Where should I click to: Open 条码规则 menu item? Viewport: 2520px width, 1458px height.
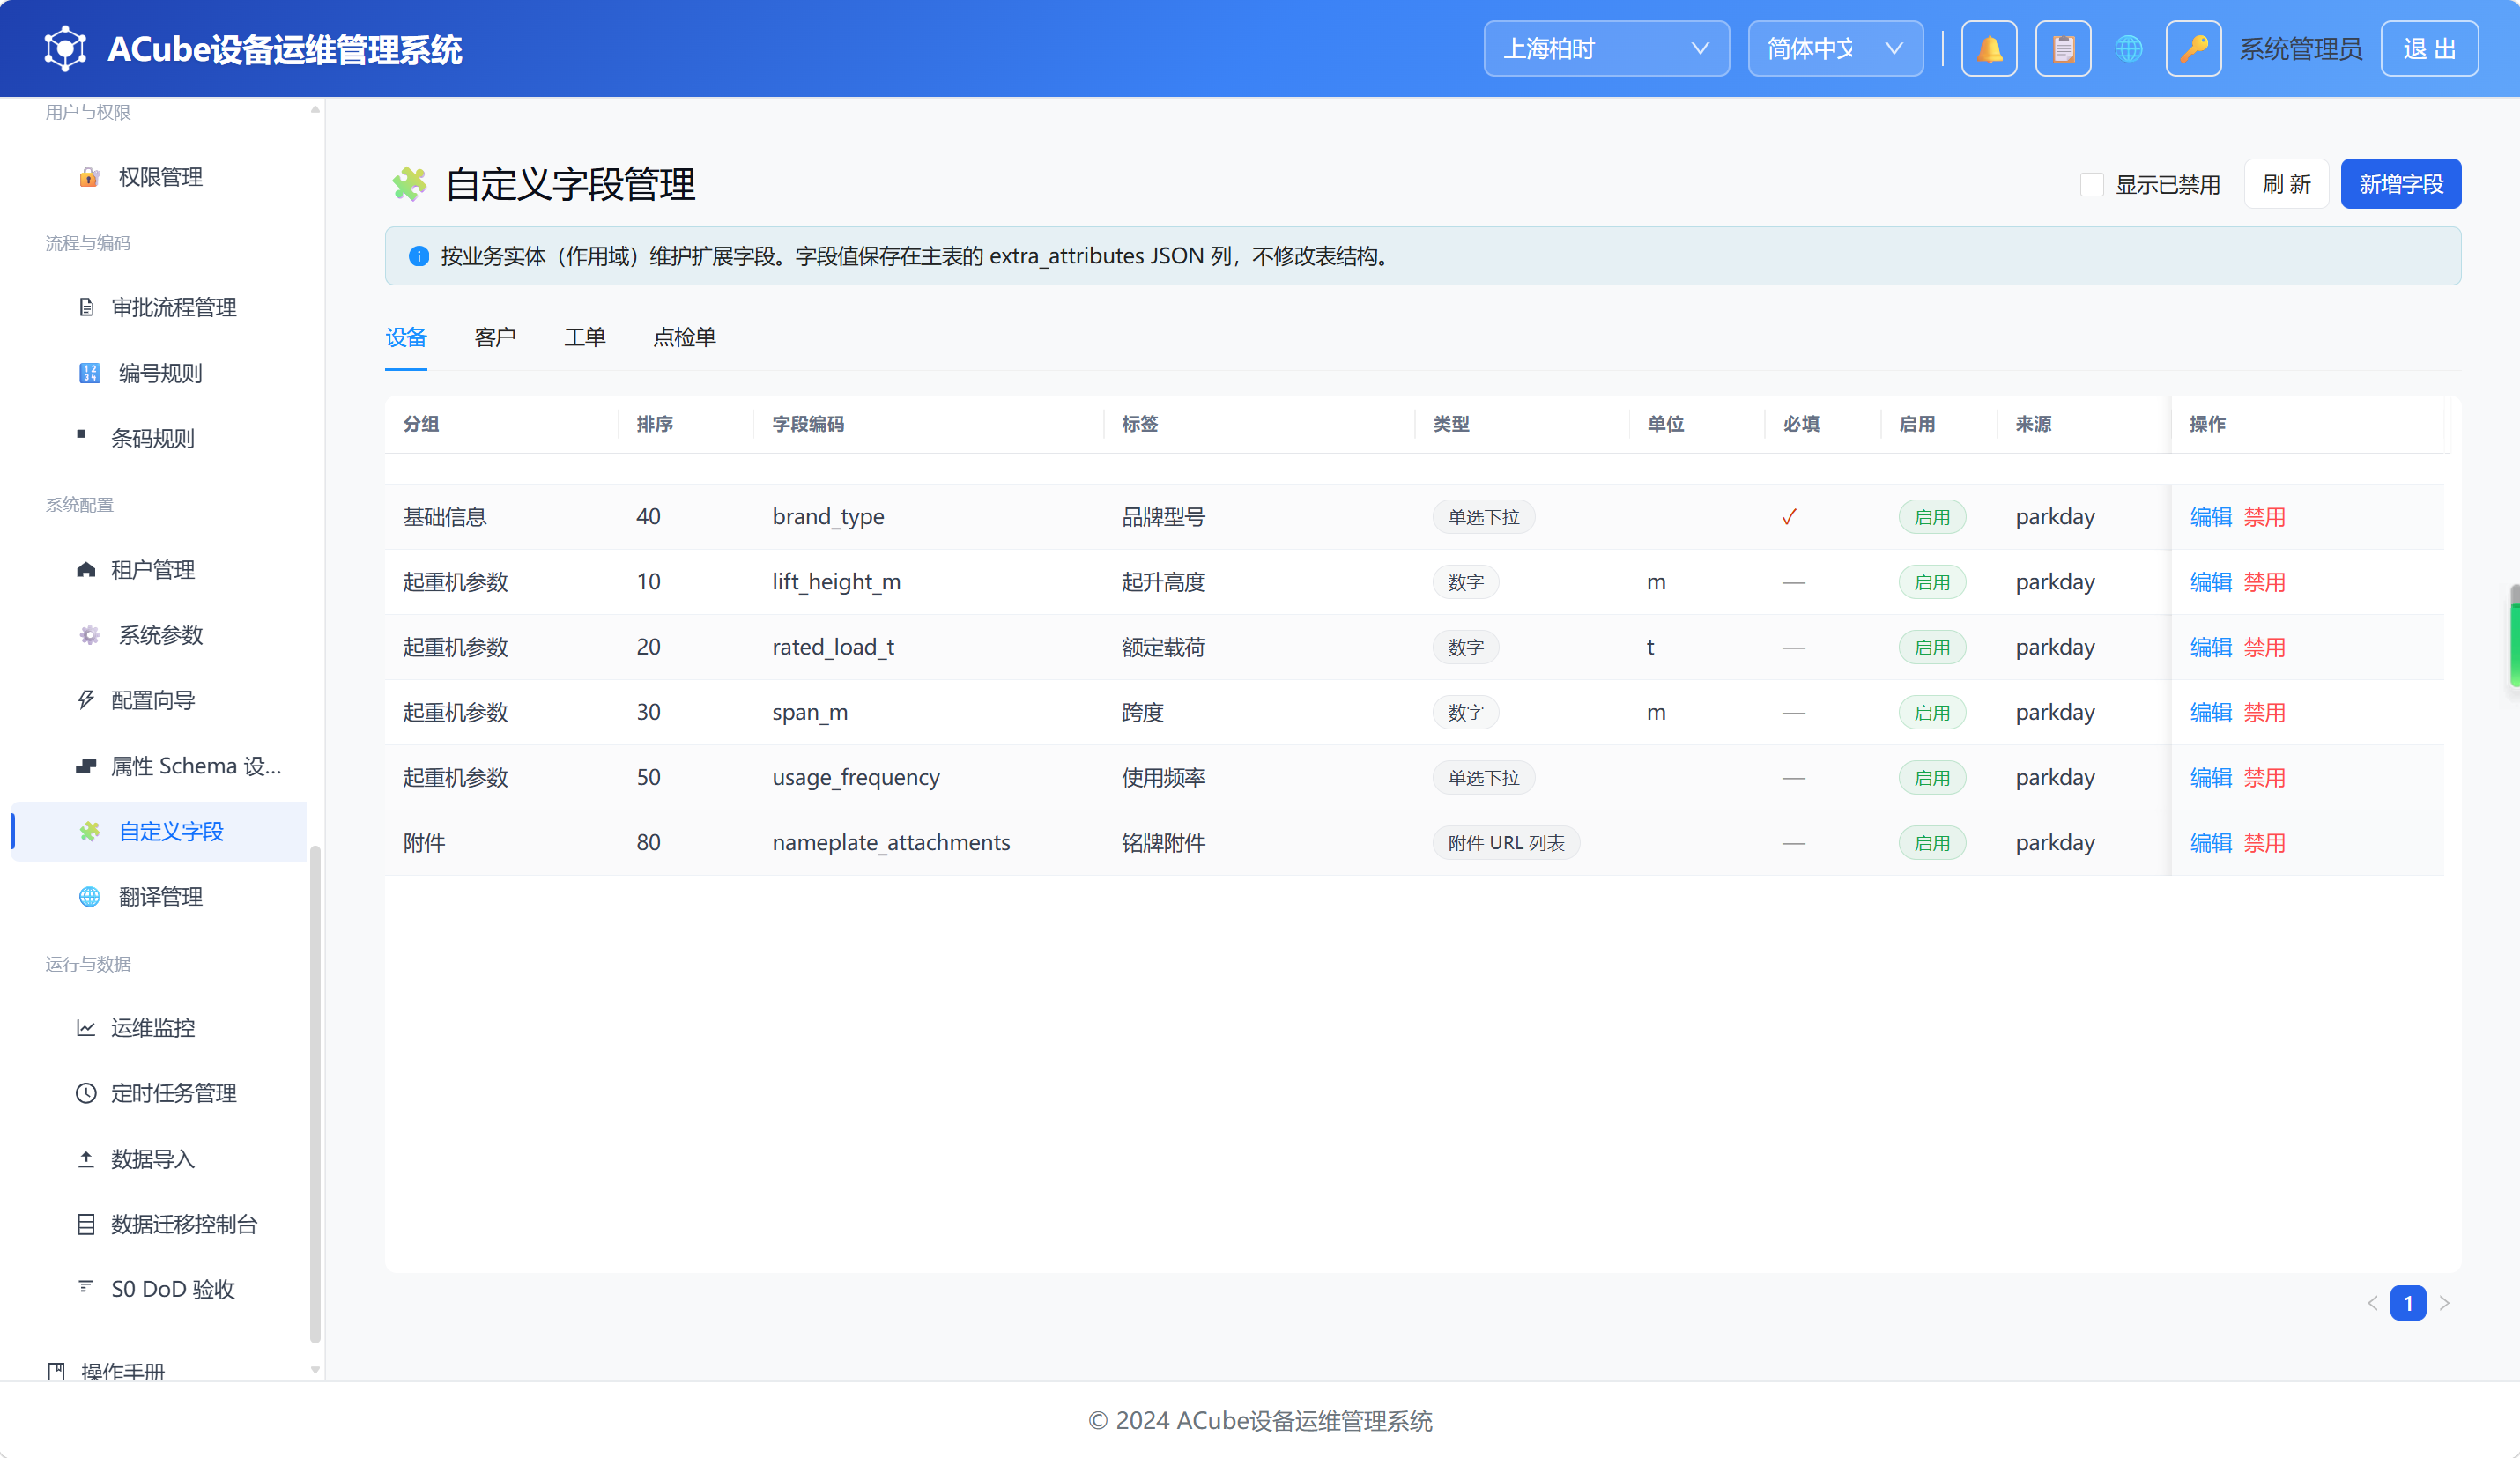(x=160, y=438)
